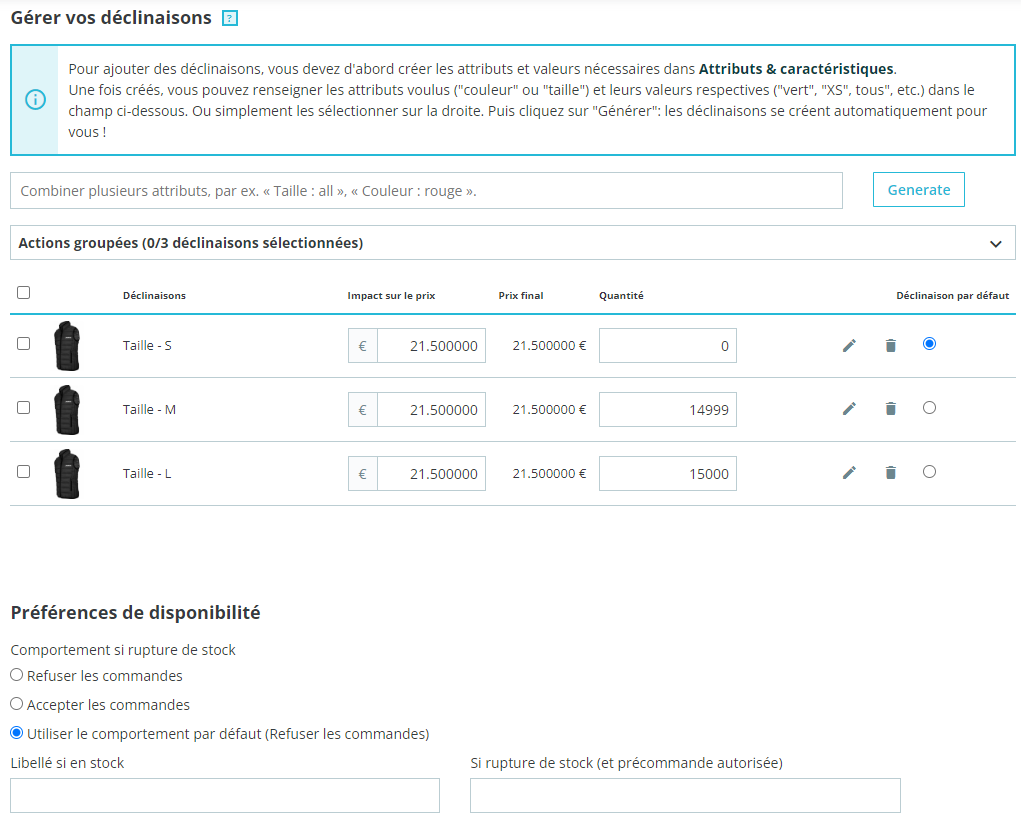Edit the Taille - L combination with pencil icon

[849, 473]
